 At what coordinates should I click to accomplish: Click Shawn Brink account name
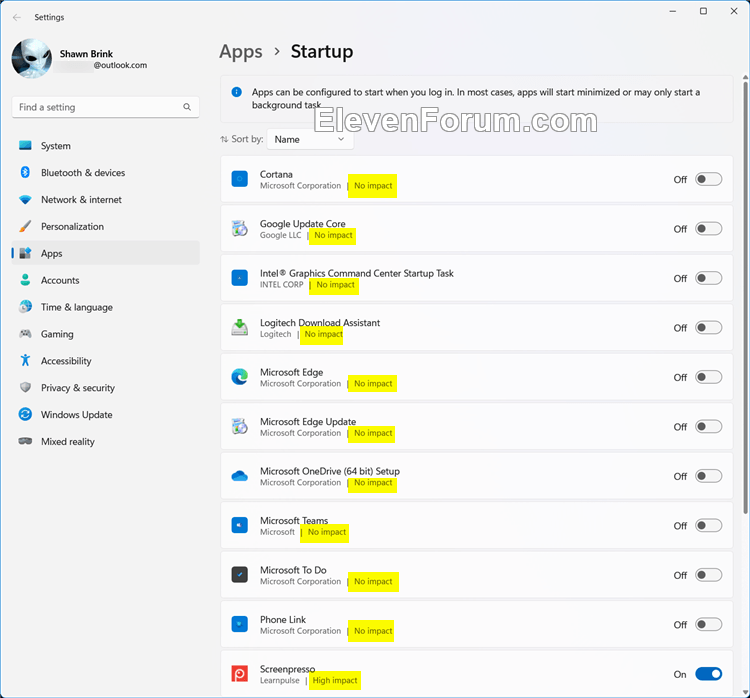(x=86, y=54)
